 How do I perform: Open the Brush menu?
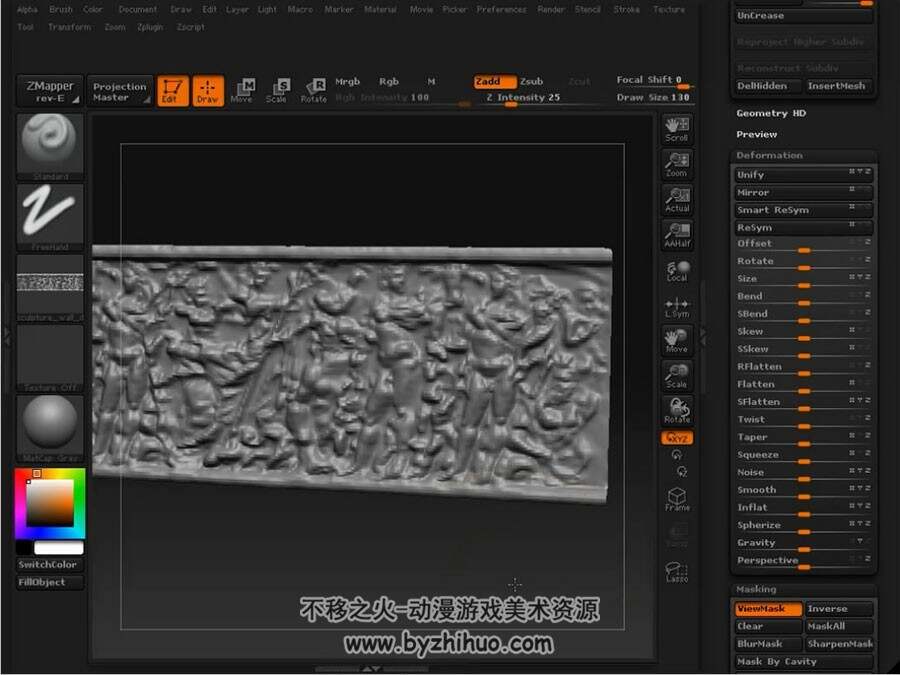pos(61,10)
